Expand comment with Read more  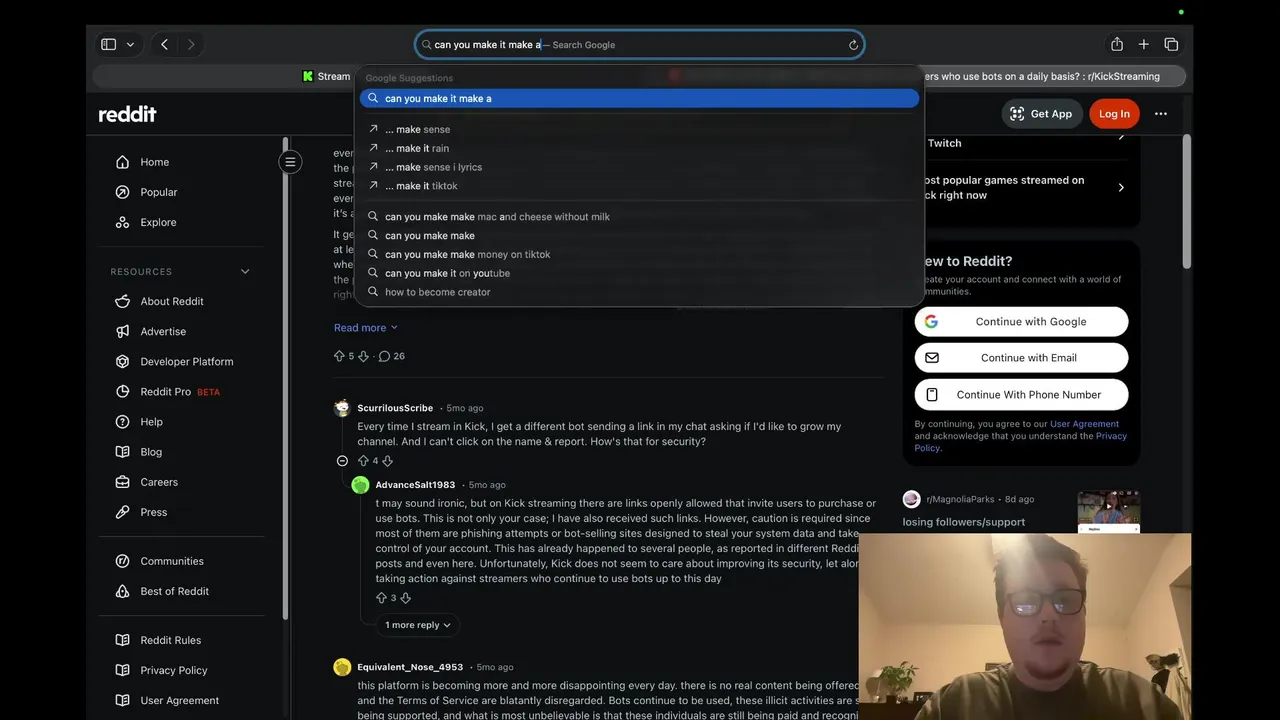(365, 328)
